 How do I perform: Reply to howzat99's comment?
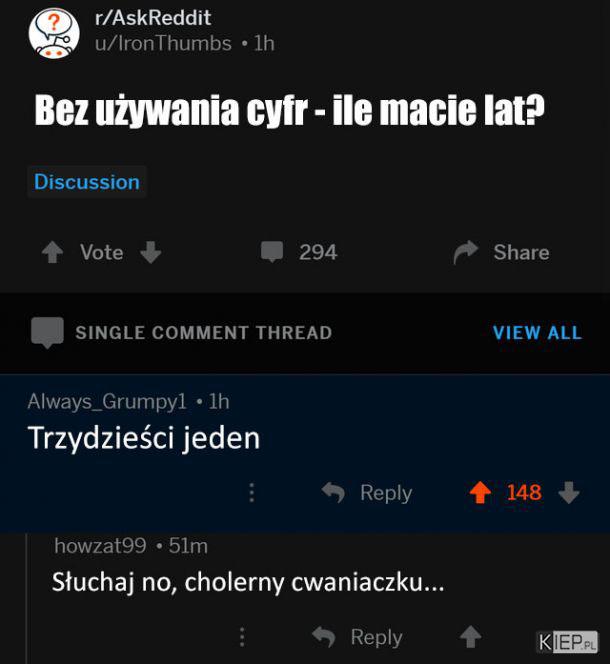tap(357, 637)
